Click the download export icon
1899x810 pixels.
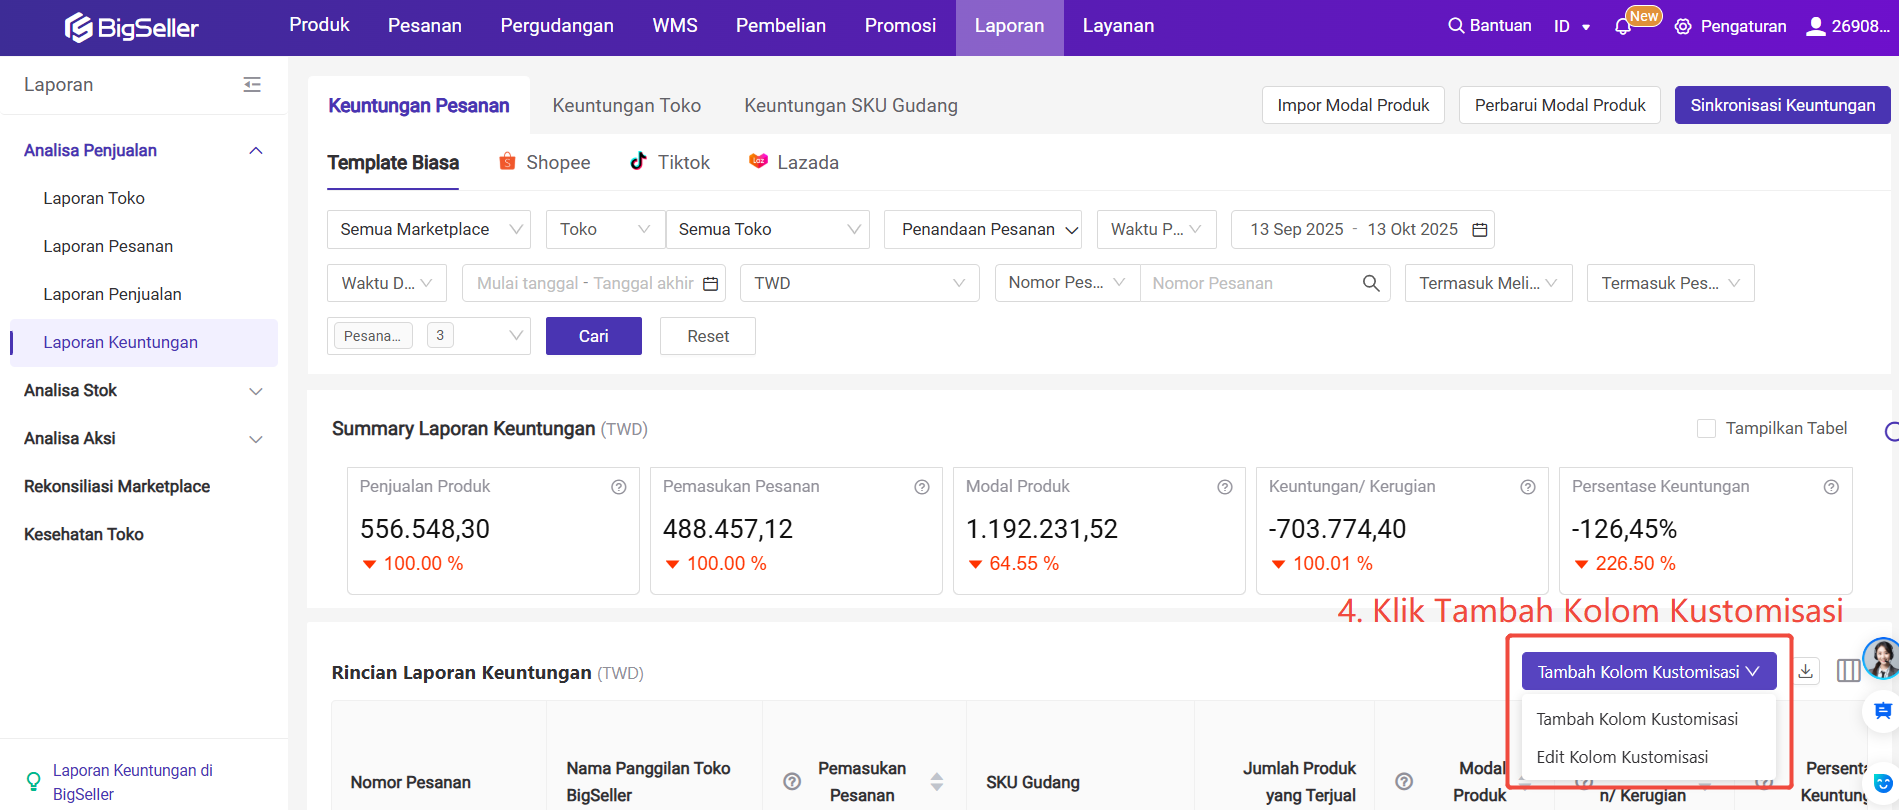pos(1806,671)
